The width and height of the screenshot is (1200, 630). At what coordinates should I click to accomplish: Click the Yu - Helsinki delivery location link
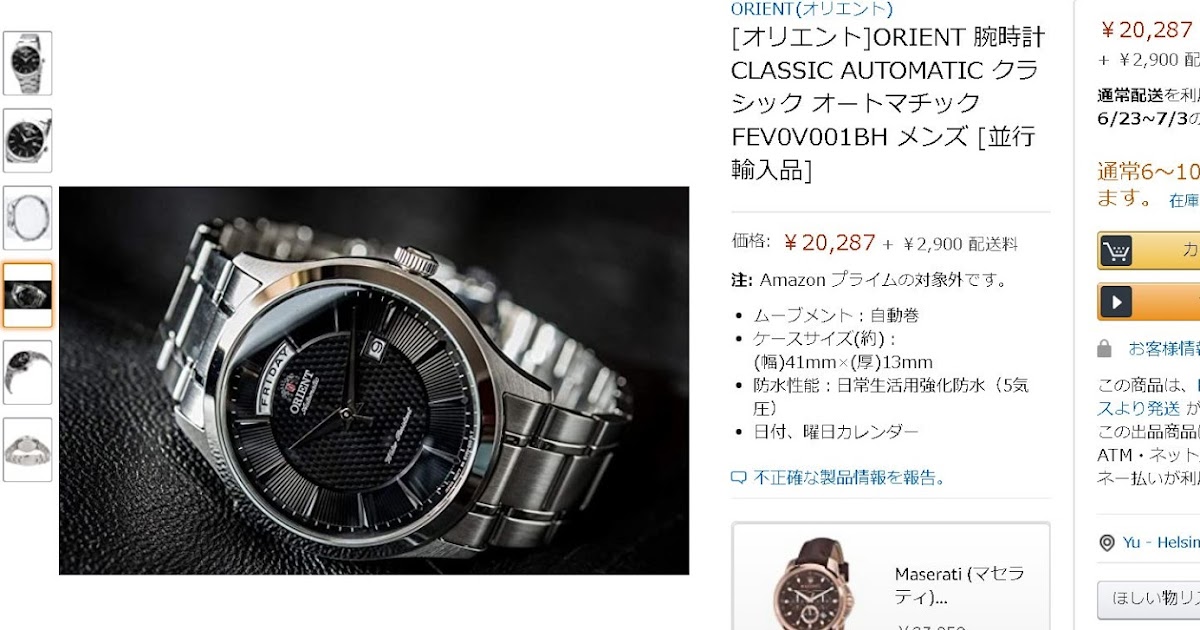click(1160, 543)
